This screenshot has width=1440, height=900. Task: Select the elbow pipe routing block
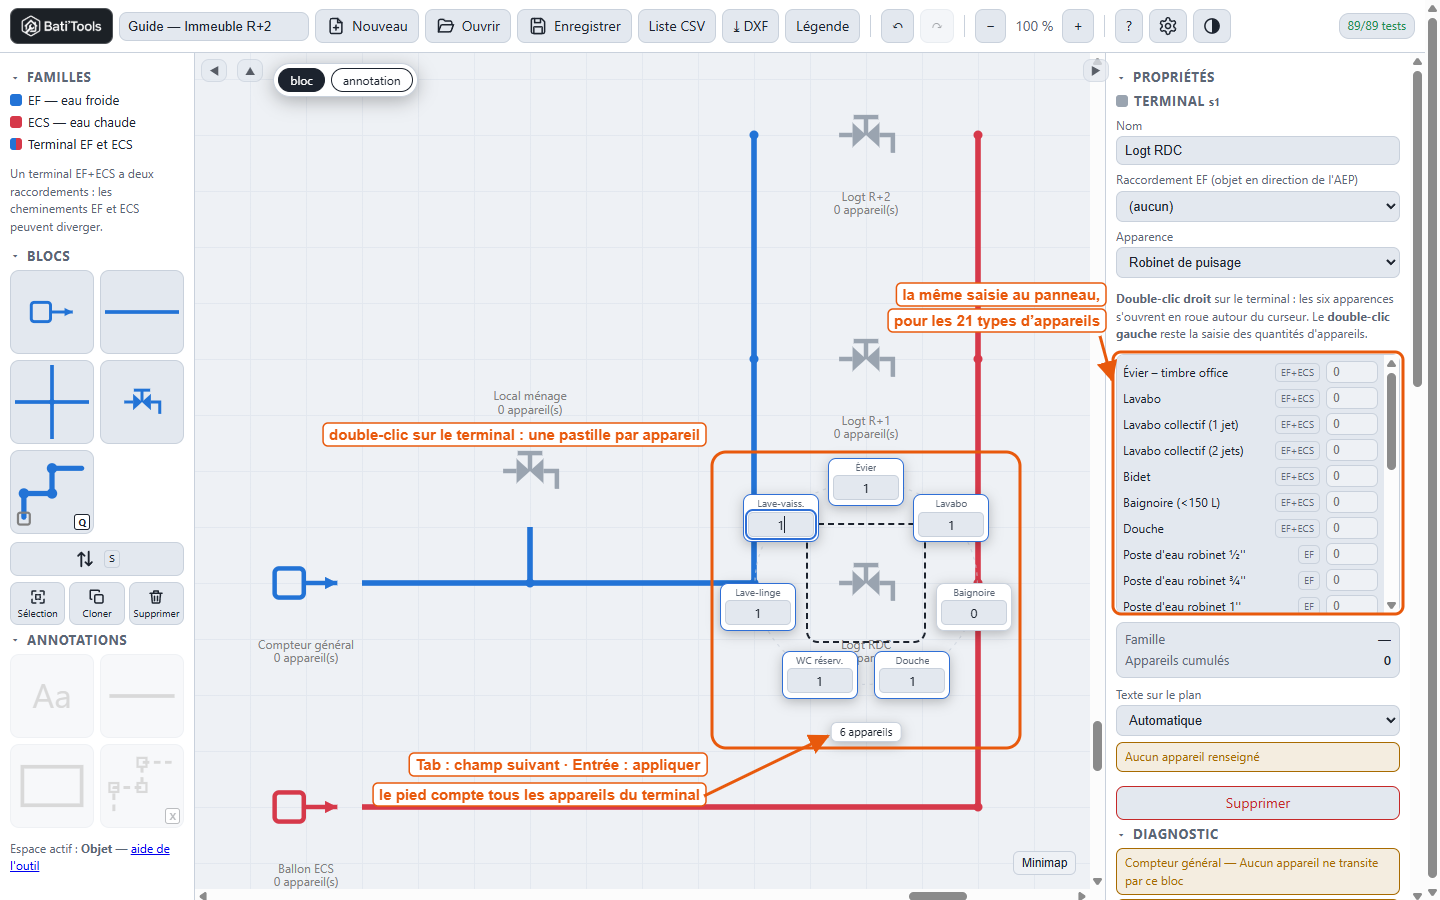[52, 492]
